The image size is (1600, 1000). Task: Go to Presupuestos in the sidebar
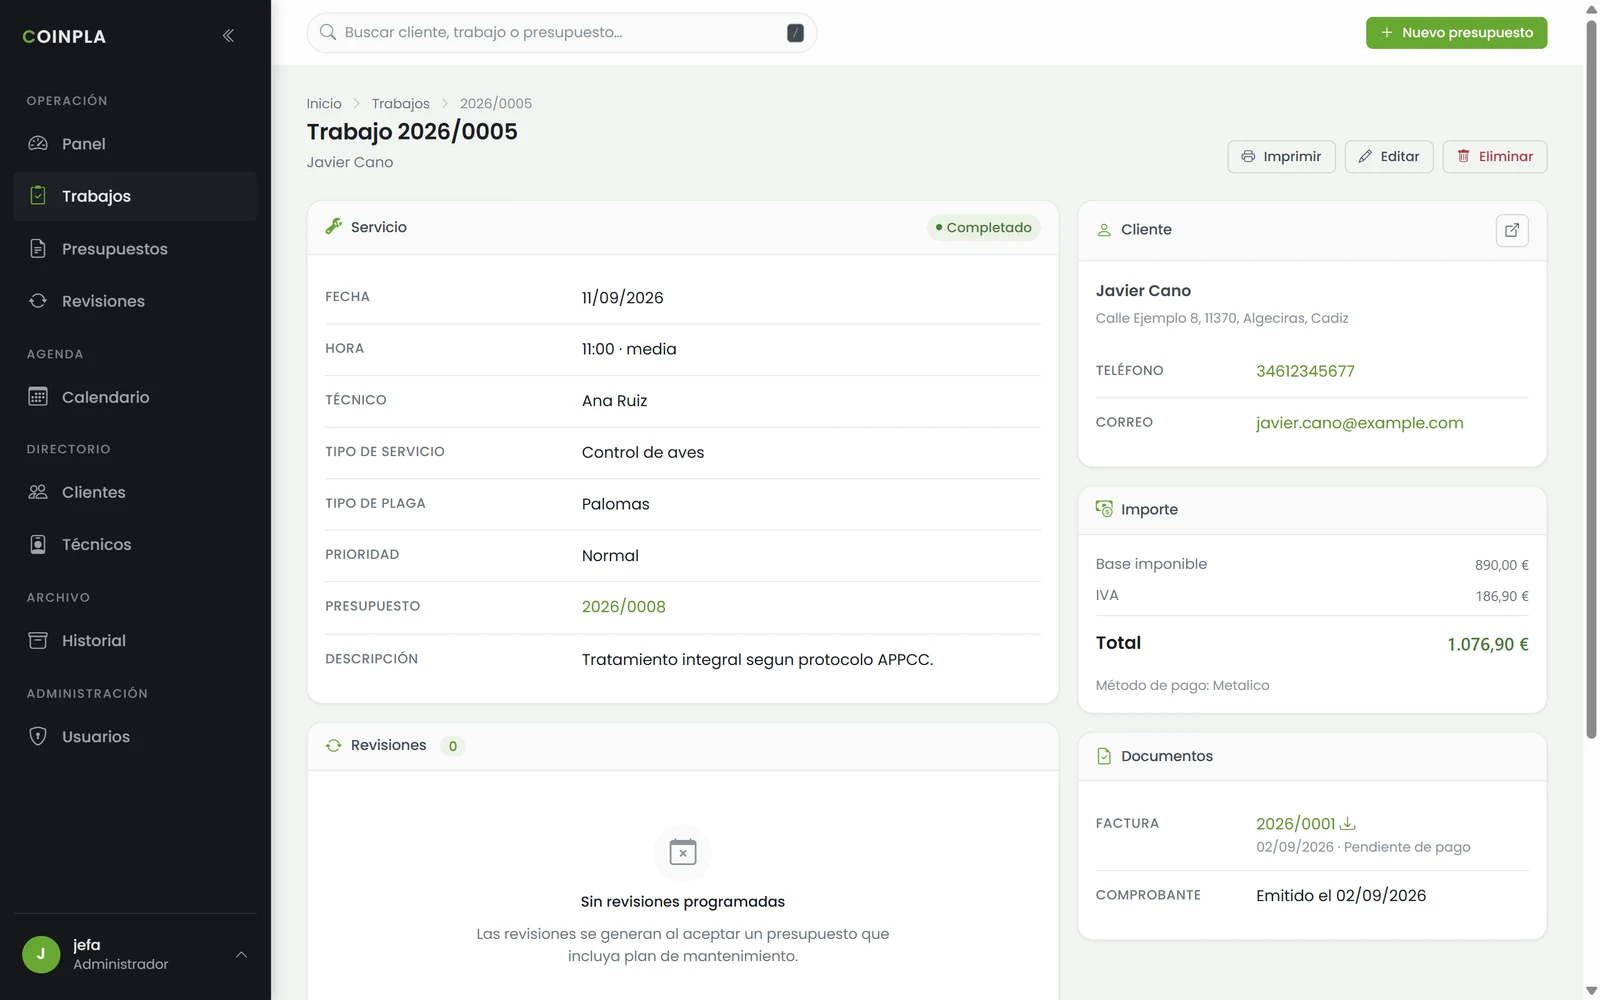(x=135, y=249)
